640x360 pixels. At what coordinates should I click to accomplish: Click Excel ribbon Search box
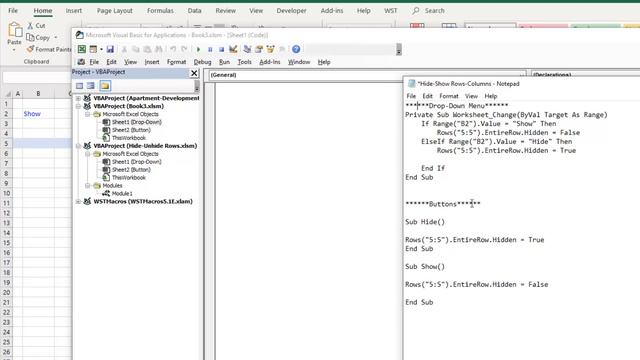429,11
